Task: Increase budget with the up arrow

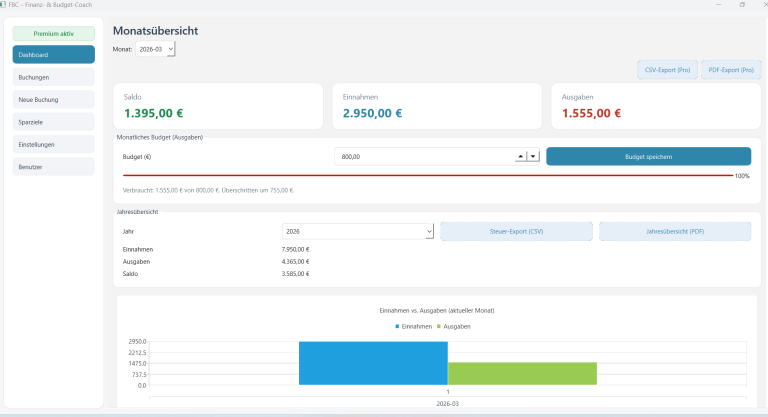Action: click(520, 156)
